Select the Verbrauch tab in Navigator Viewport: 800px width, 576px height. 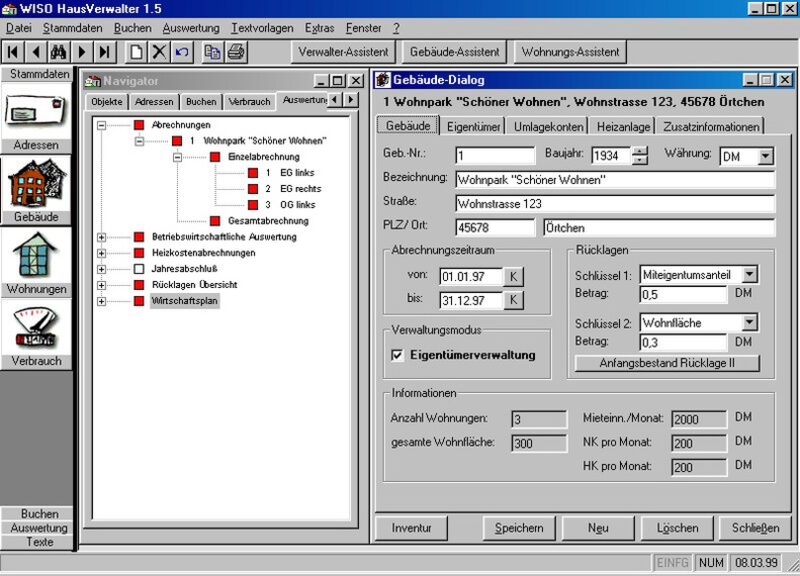pyautogui.click(x=249, y=102)
